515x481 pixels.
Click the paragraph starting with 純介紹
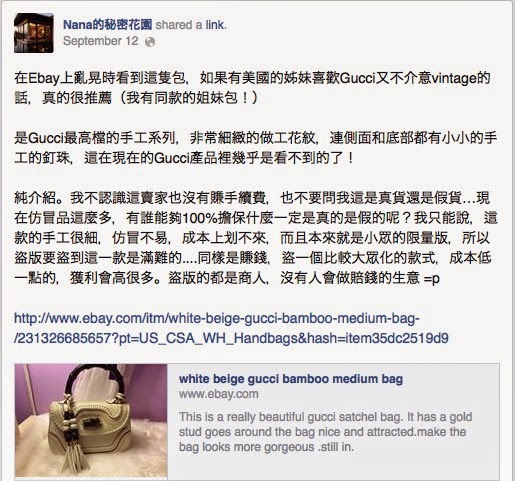(x=256, y=238)
